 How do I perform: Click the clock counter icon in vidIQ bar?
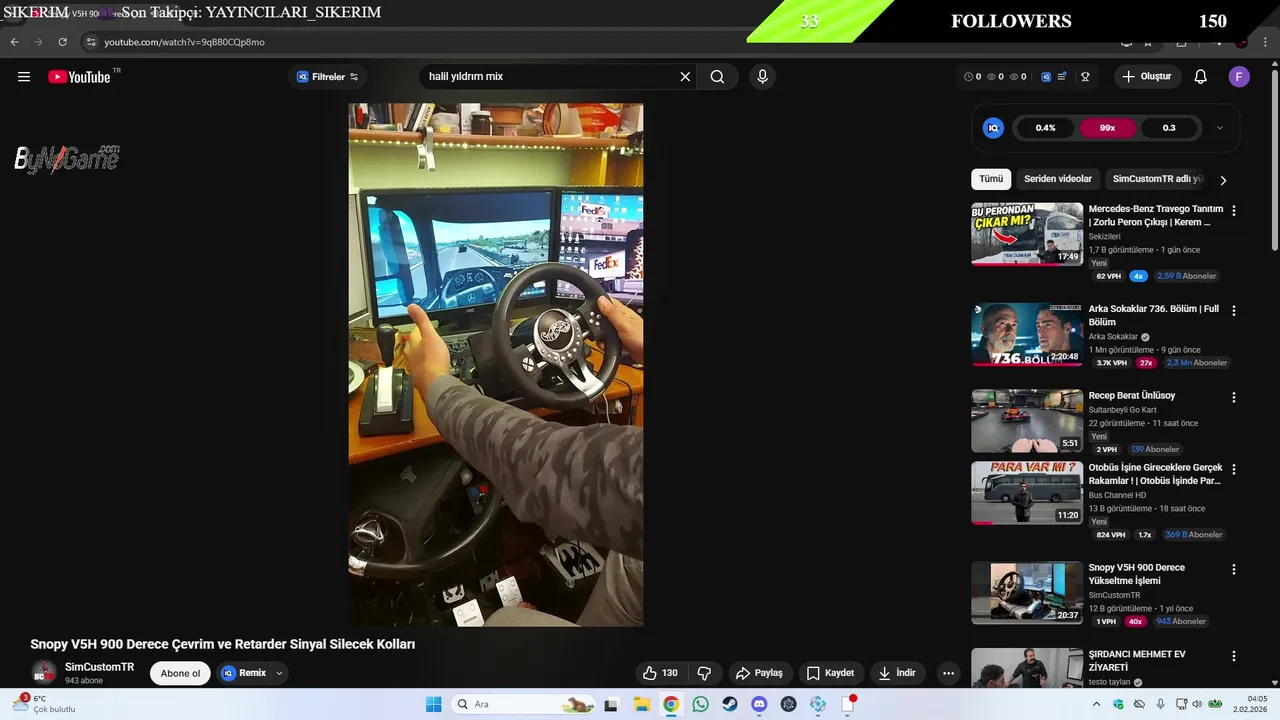[968, 77]
